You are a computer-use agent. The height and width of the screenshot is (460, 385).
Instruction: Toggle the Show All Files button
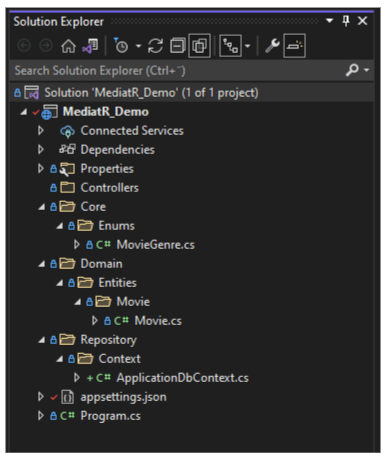point(199,46)
